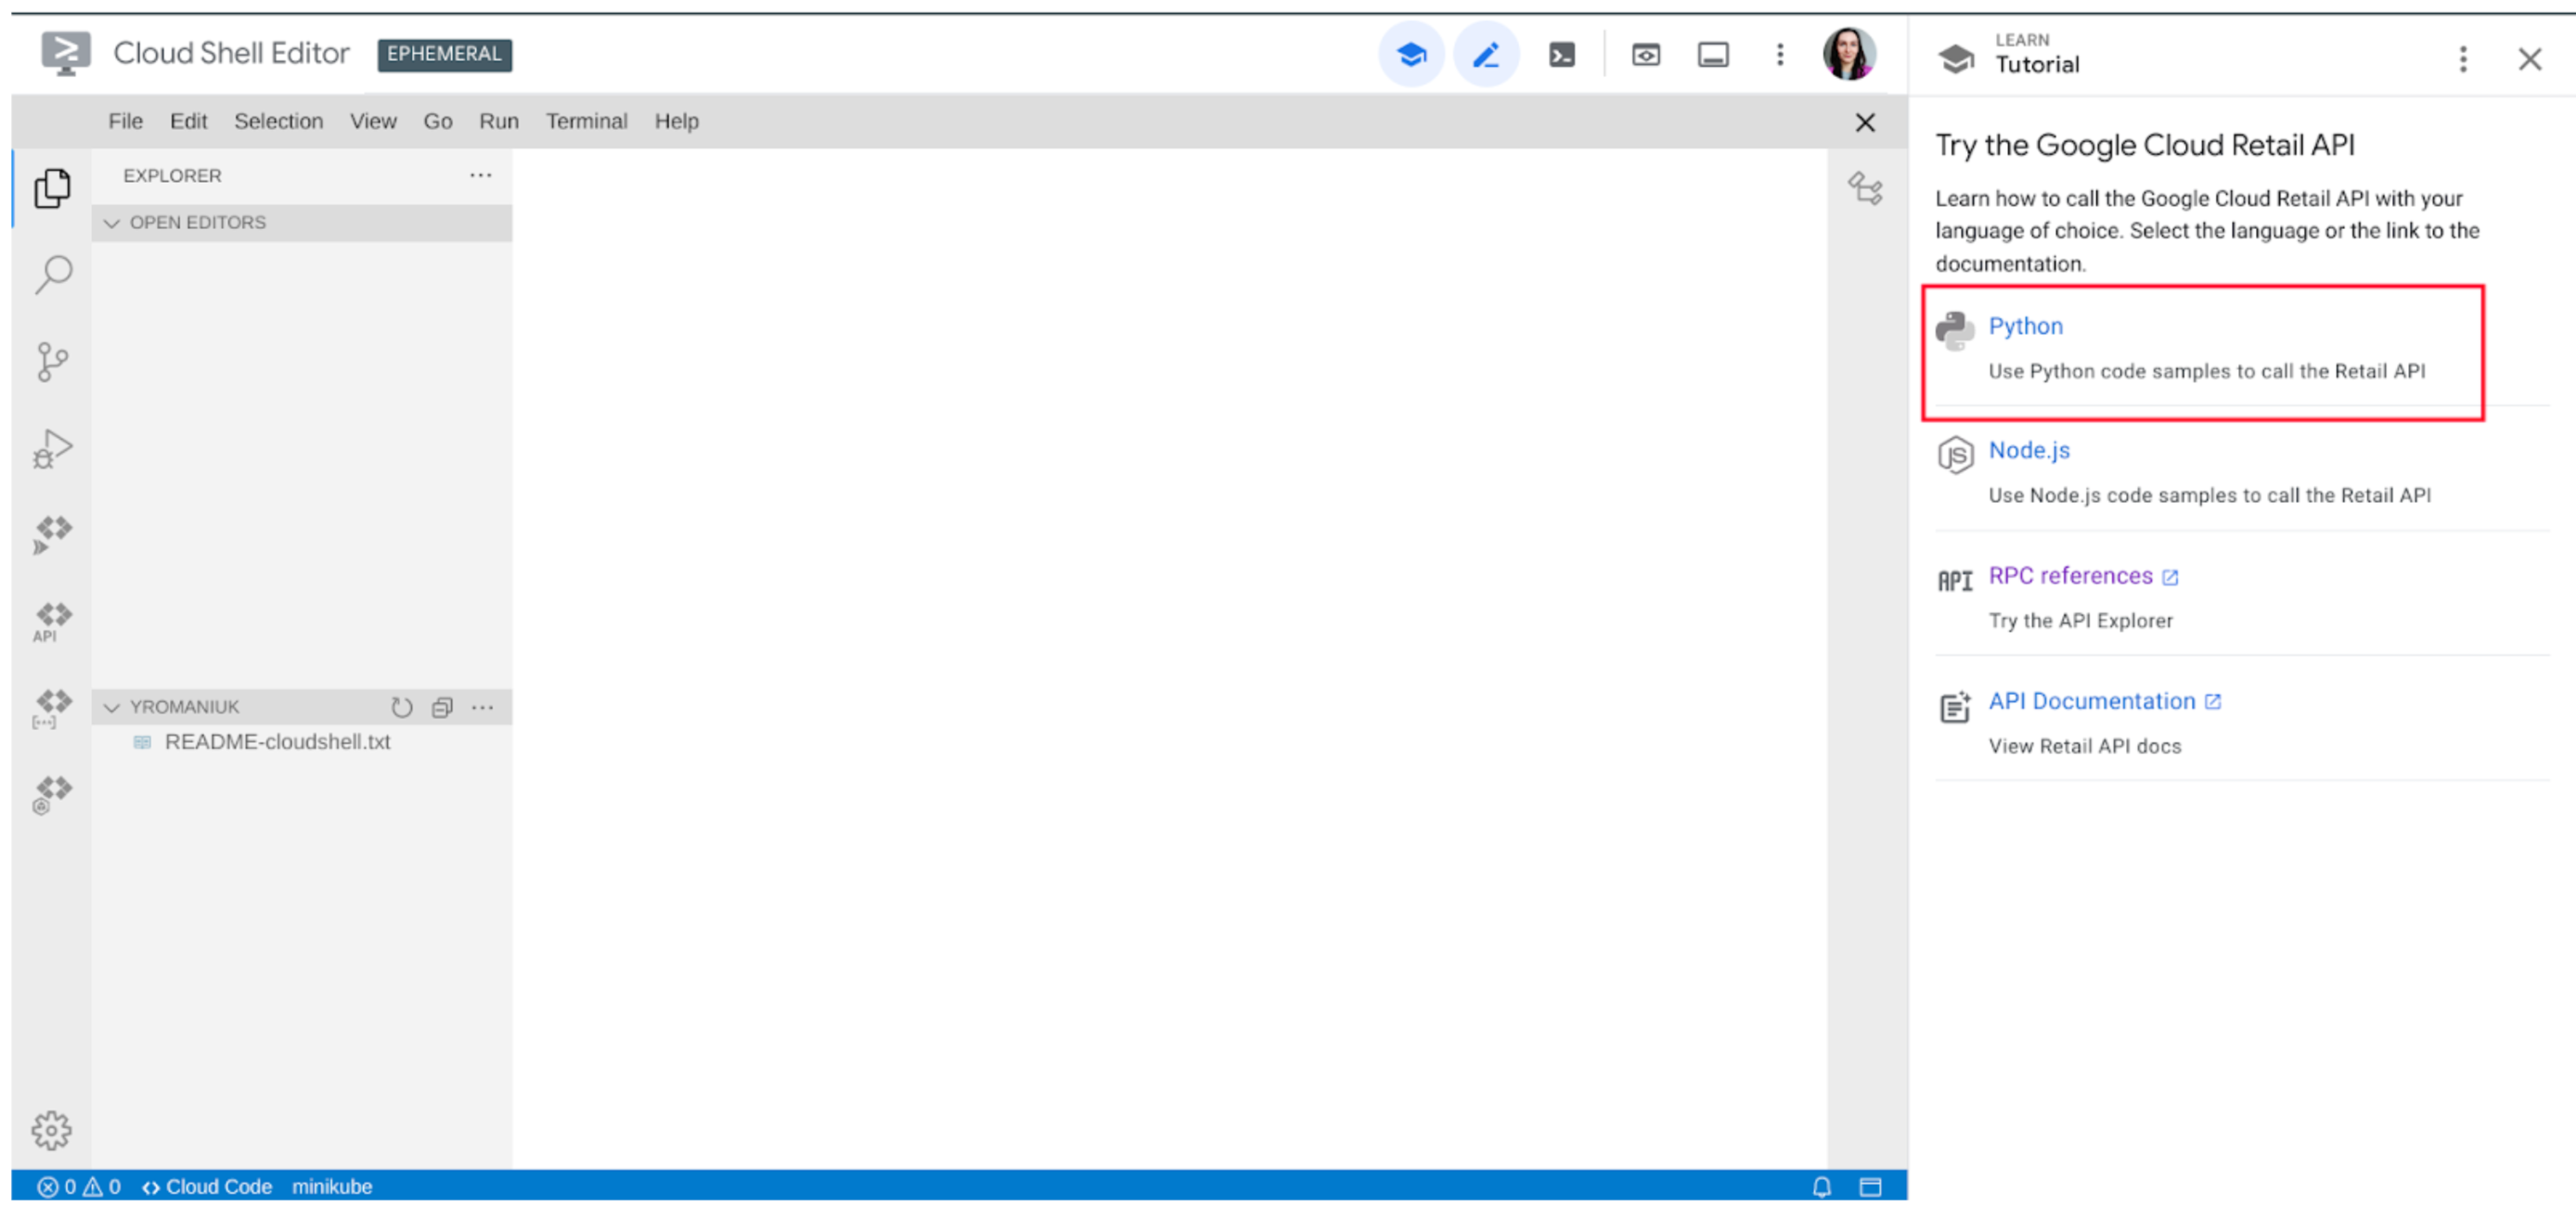Toggle the Learn tutorial mode button
2576x1232 pixels.
(x=1411, y=55)
